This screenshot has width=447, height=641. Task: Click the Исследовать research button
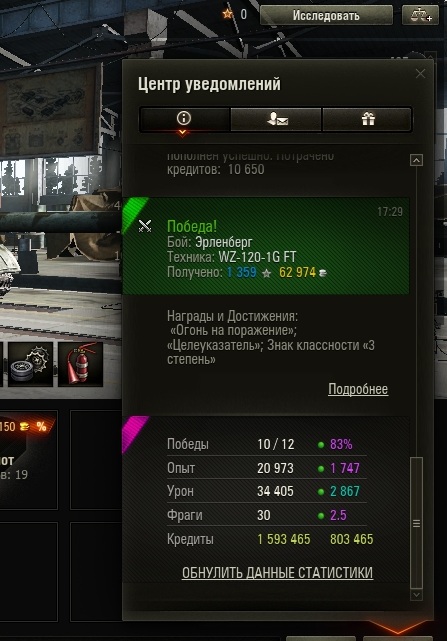[x=326, y=15]
